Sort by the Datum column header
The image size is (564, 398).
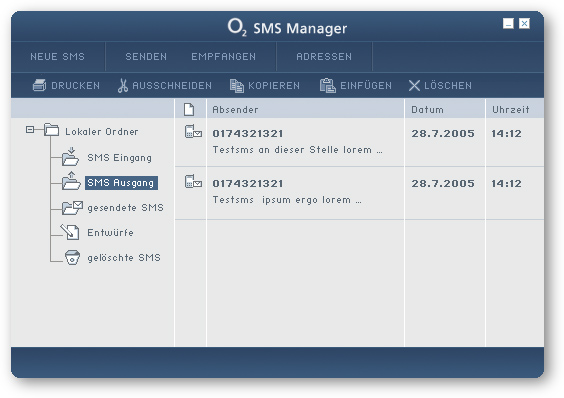(427, 109)
